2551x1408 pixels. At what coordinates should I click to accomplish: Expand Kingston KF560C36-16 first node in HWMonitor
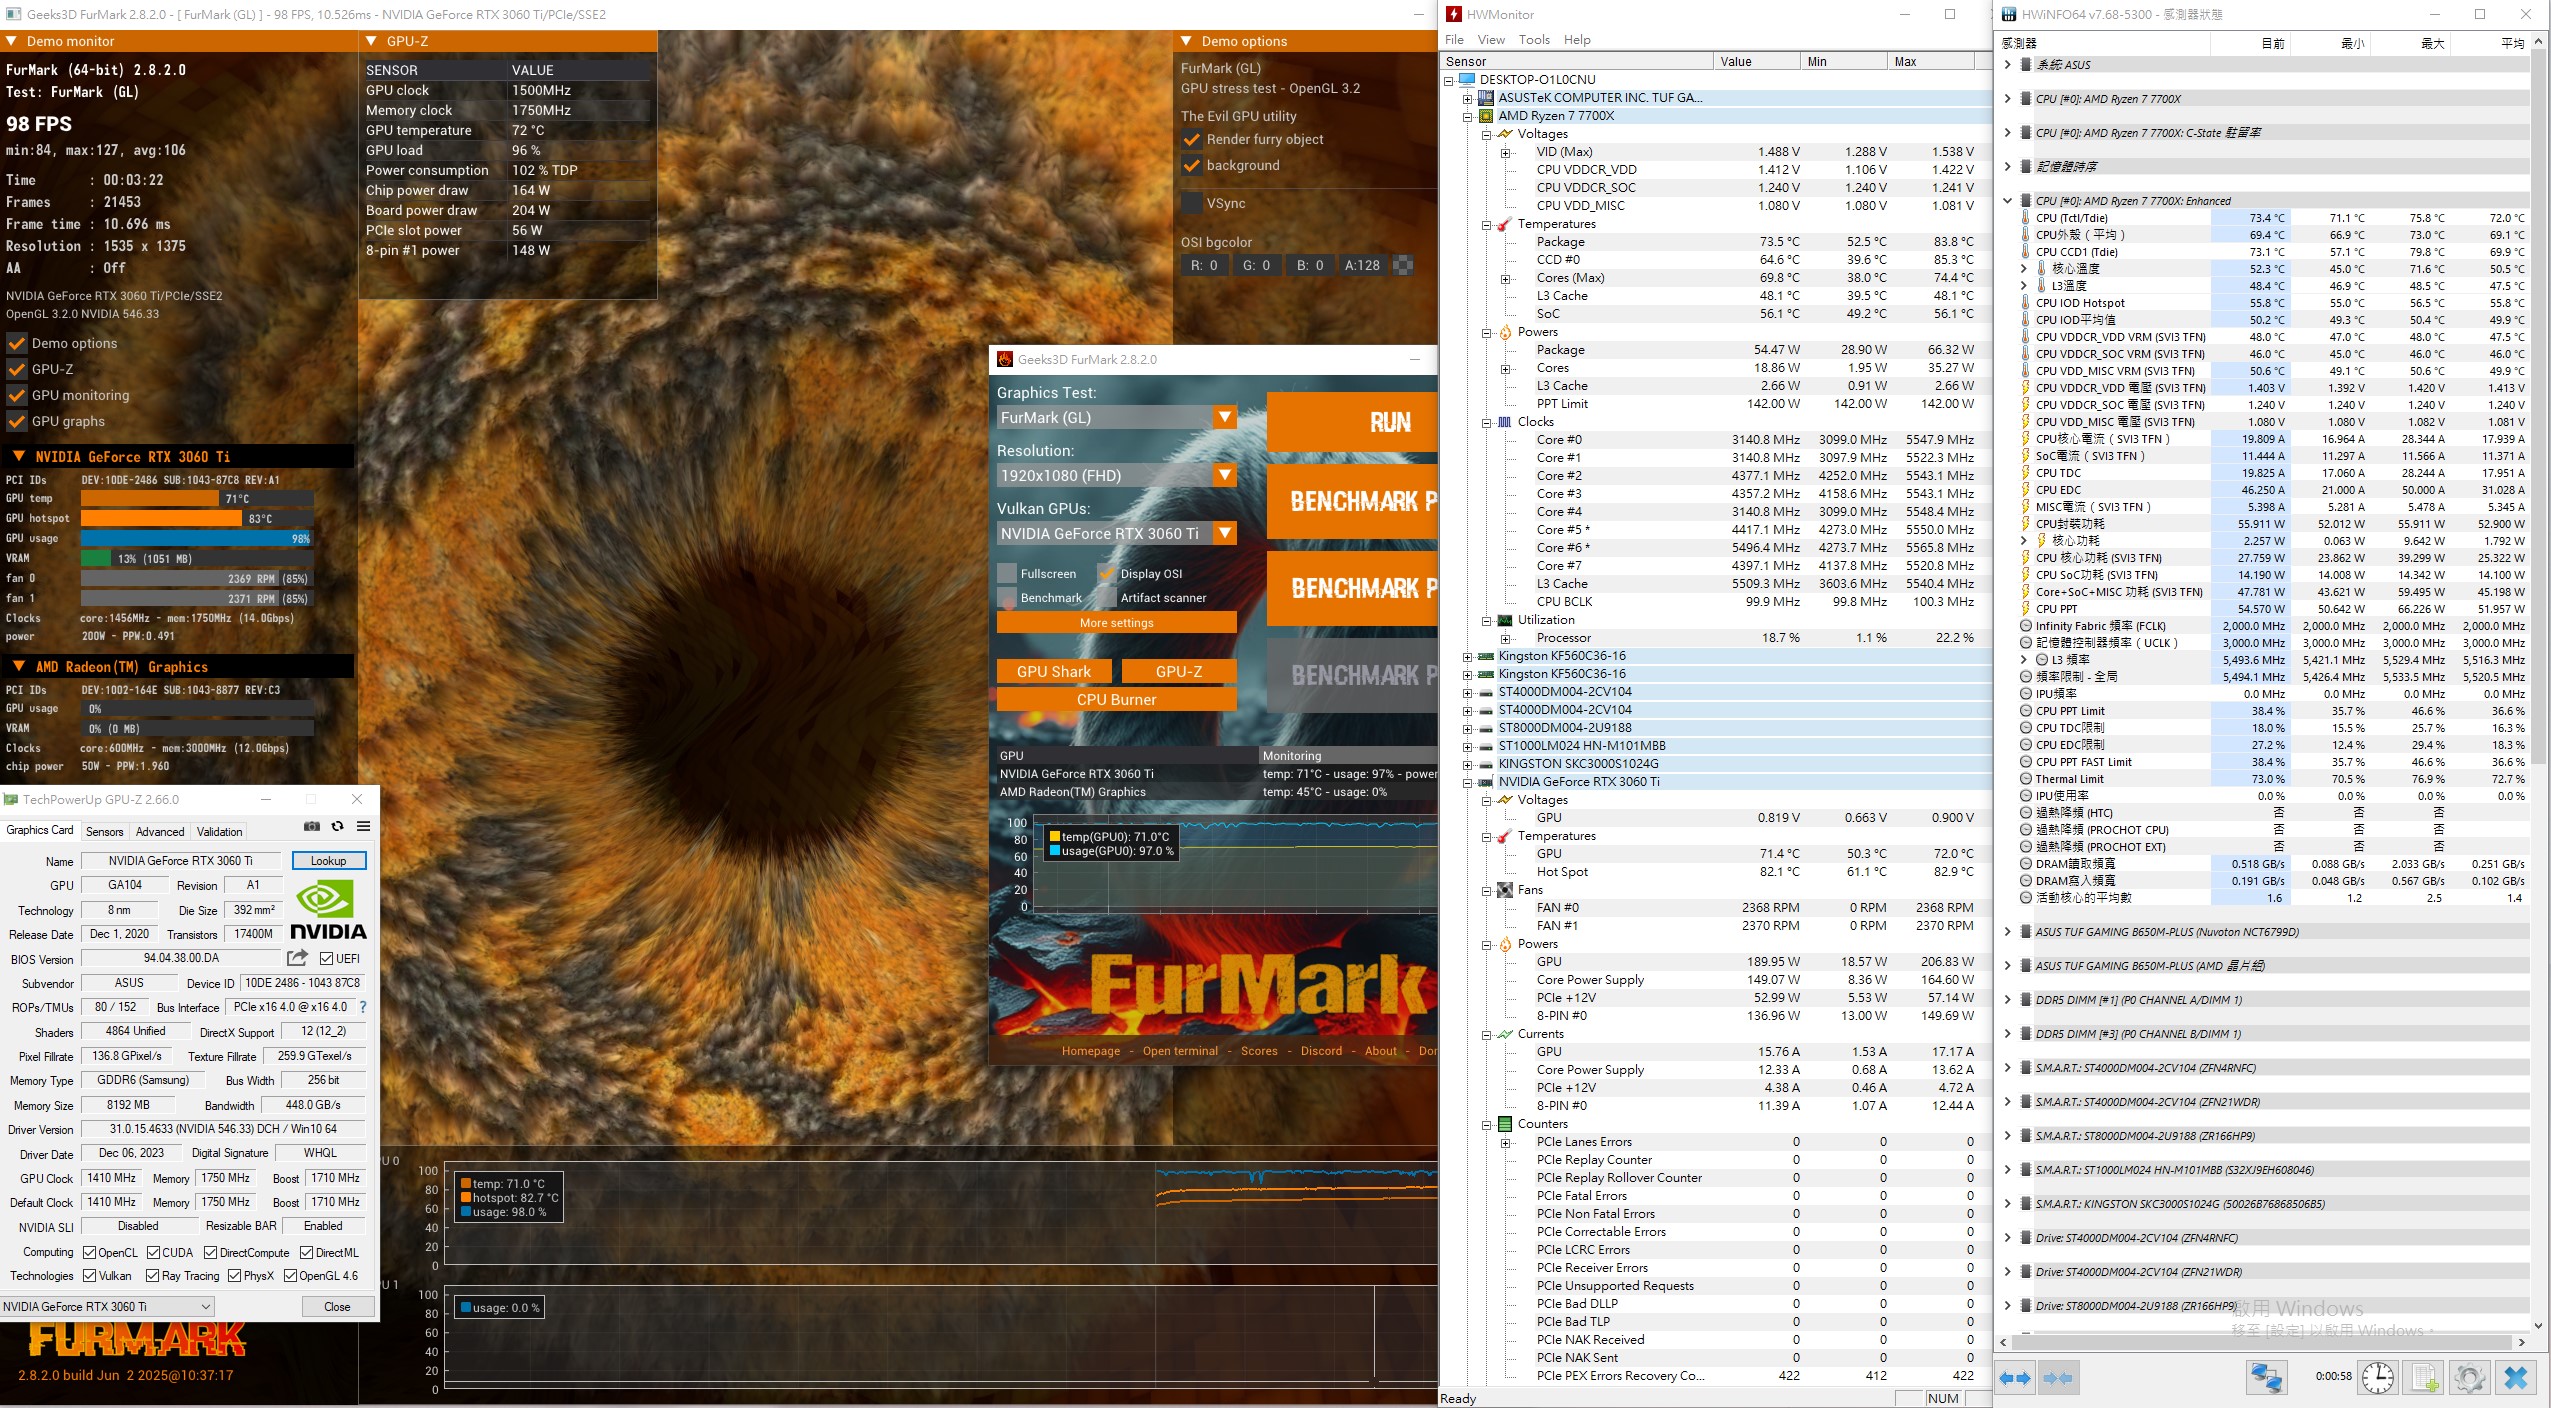(1467, 657)
